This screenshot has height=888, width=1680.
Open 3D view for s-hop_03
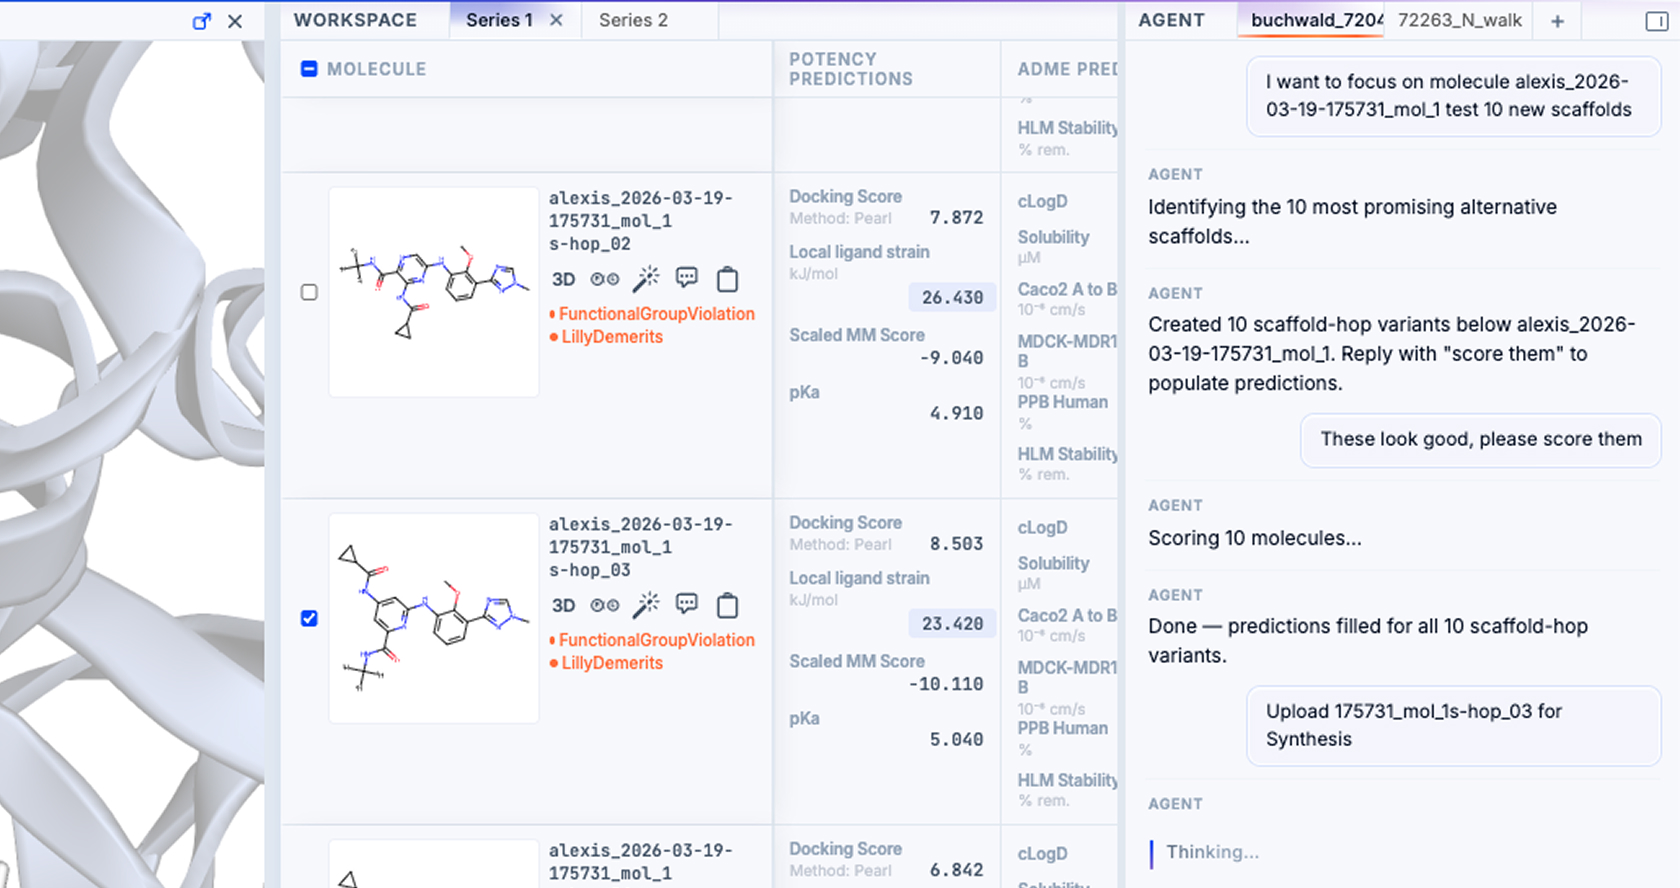[564, 605]
